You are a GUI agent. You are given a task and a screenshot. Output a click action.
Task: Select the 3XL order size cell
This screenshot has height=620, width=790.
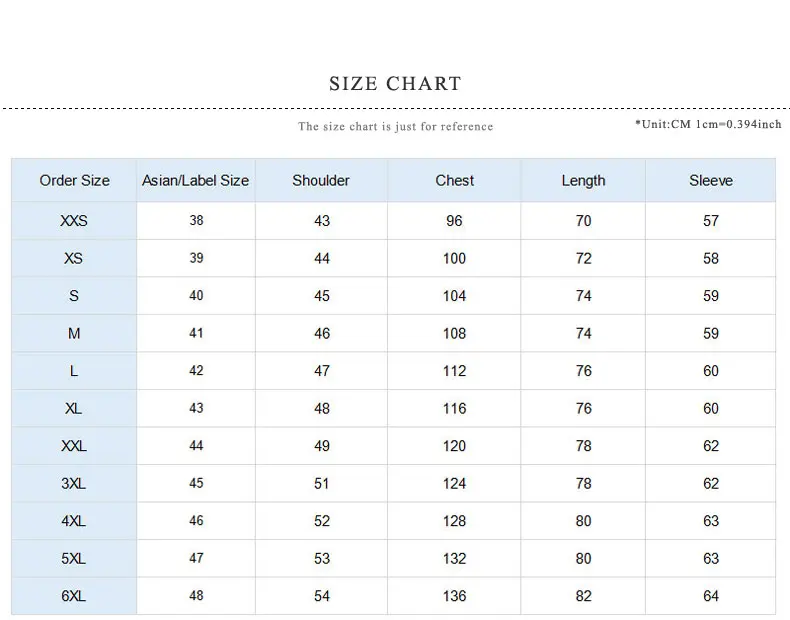coord(74,484)
